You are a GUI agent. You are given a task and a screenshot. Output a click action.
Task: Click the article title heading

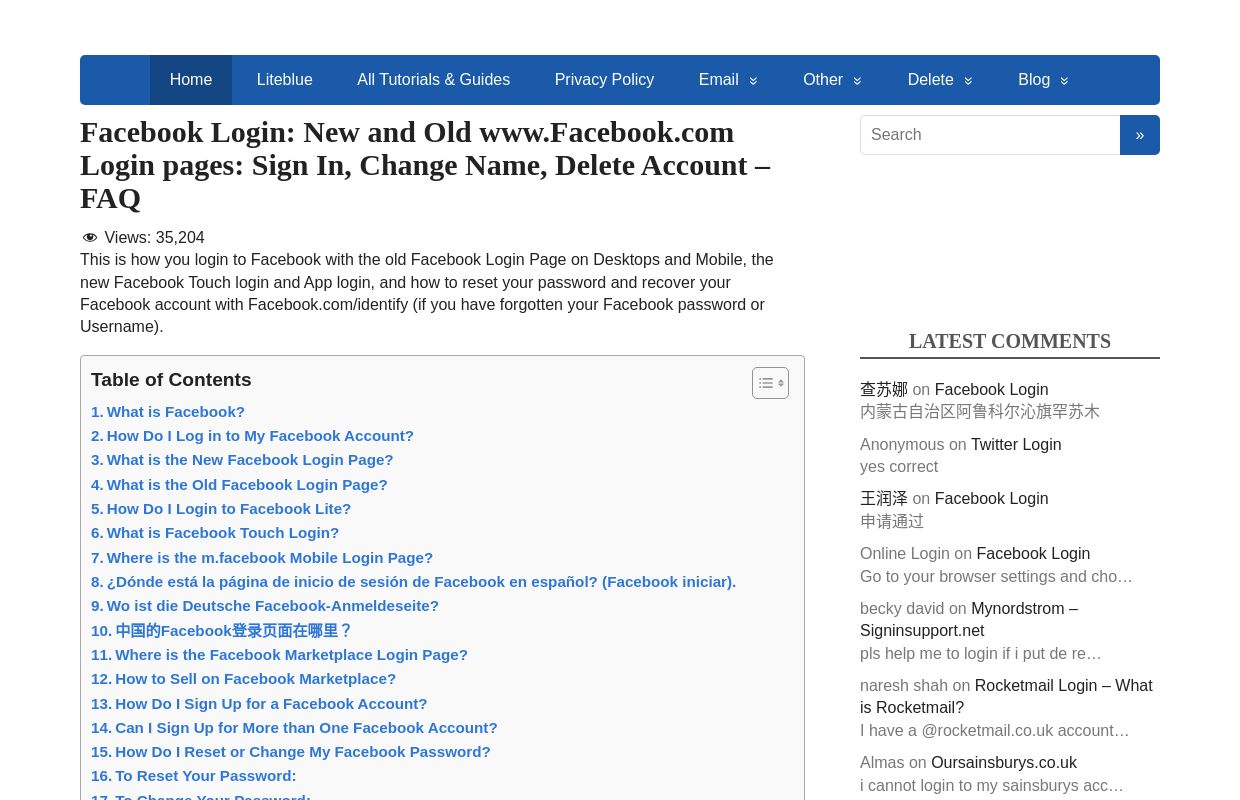425,165
